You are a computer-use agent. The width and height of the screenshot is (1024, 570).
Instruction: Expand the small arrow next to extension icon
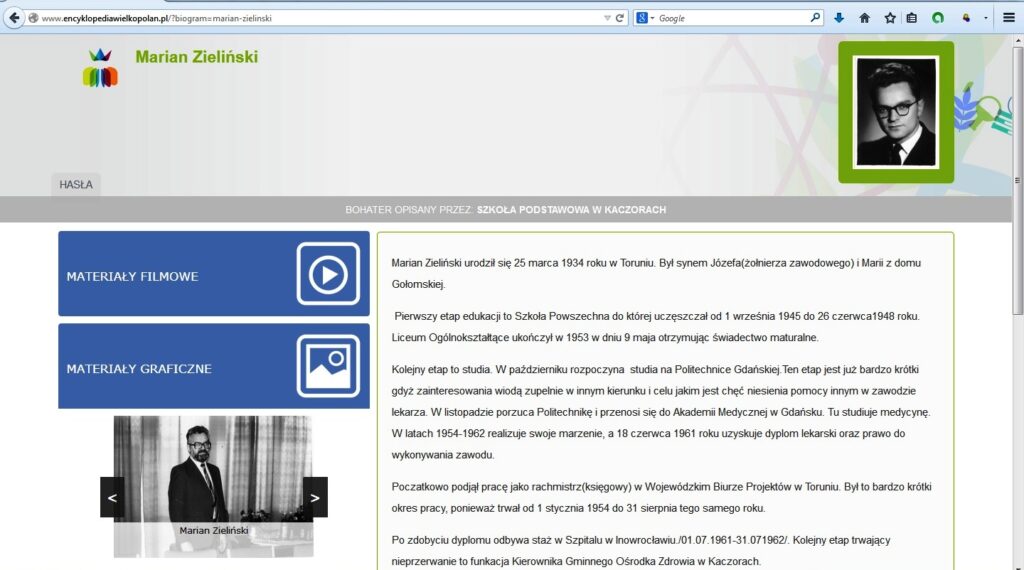click(x=985, y=18)
